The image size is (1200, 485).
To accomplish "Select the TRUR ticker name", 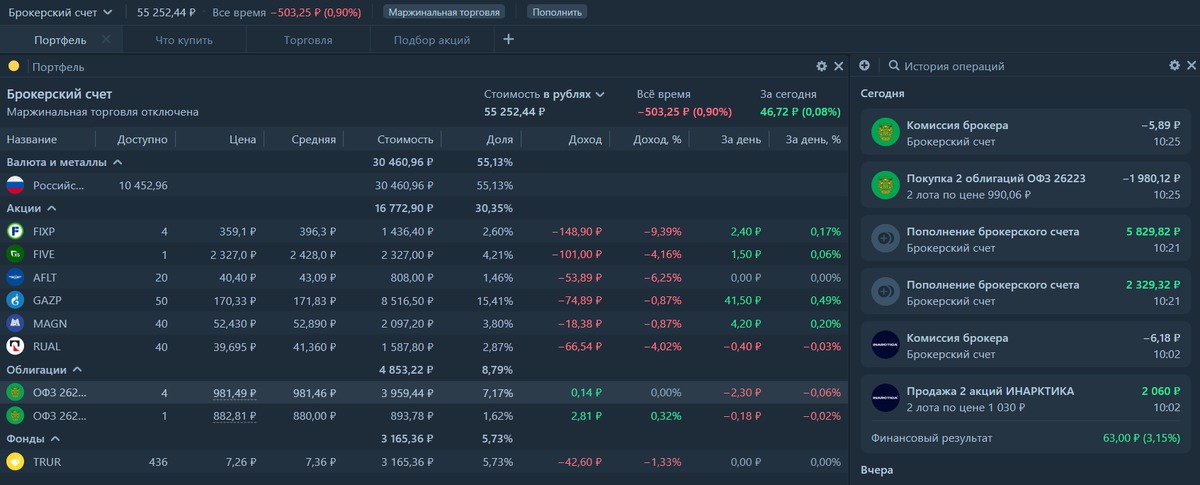I will (48, 462).
